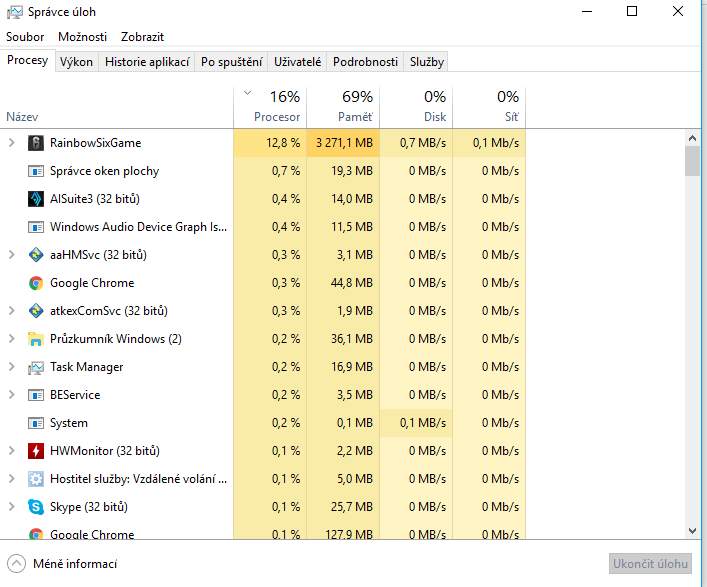Switch to the Výkon tab

click(x=76, y=62)
